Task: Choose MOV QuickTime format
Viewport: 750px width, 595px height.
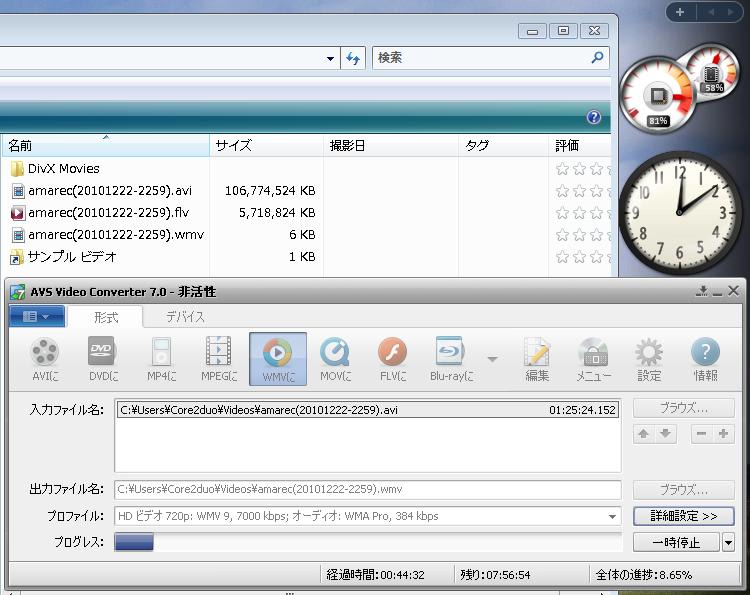Action: [335, 360]
